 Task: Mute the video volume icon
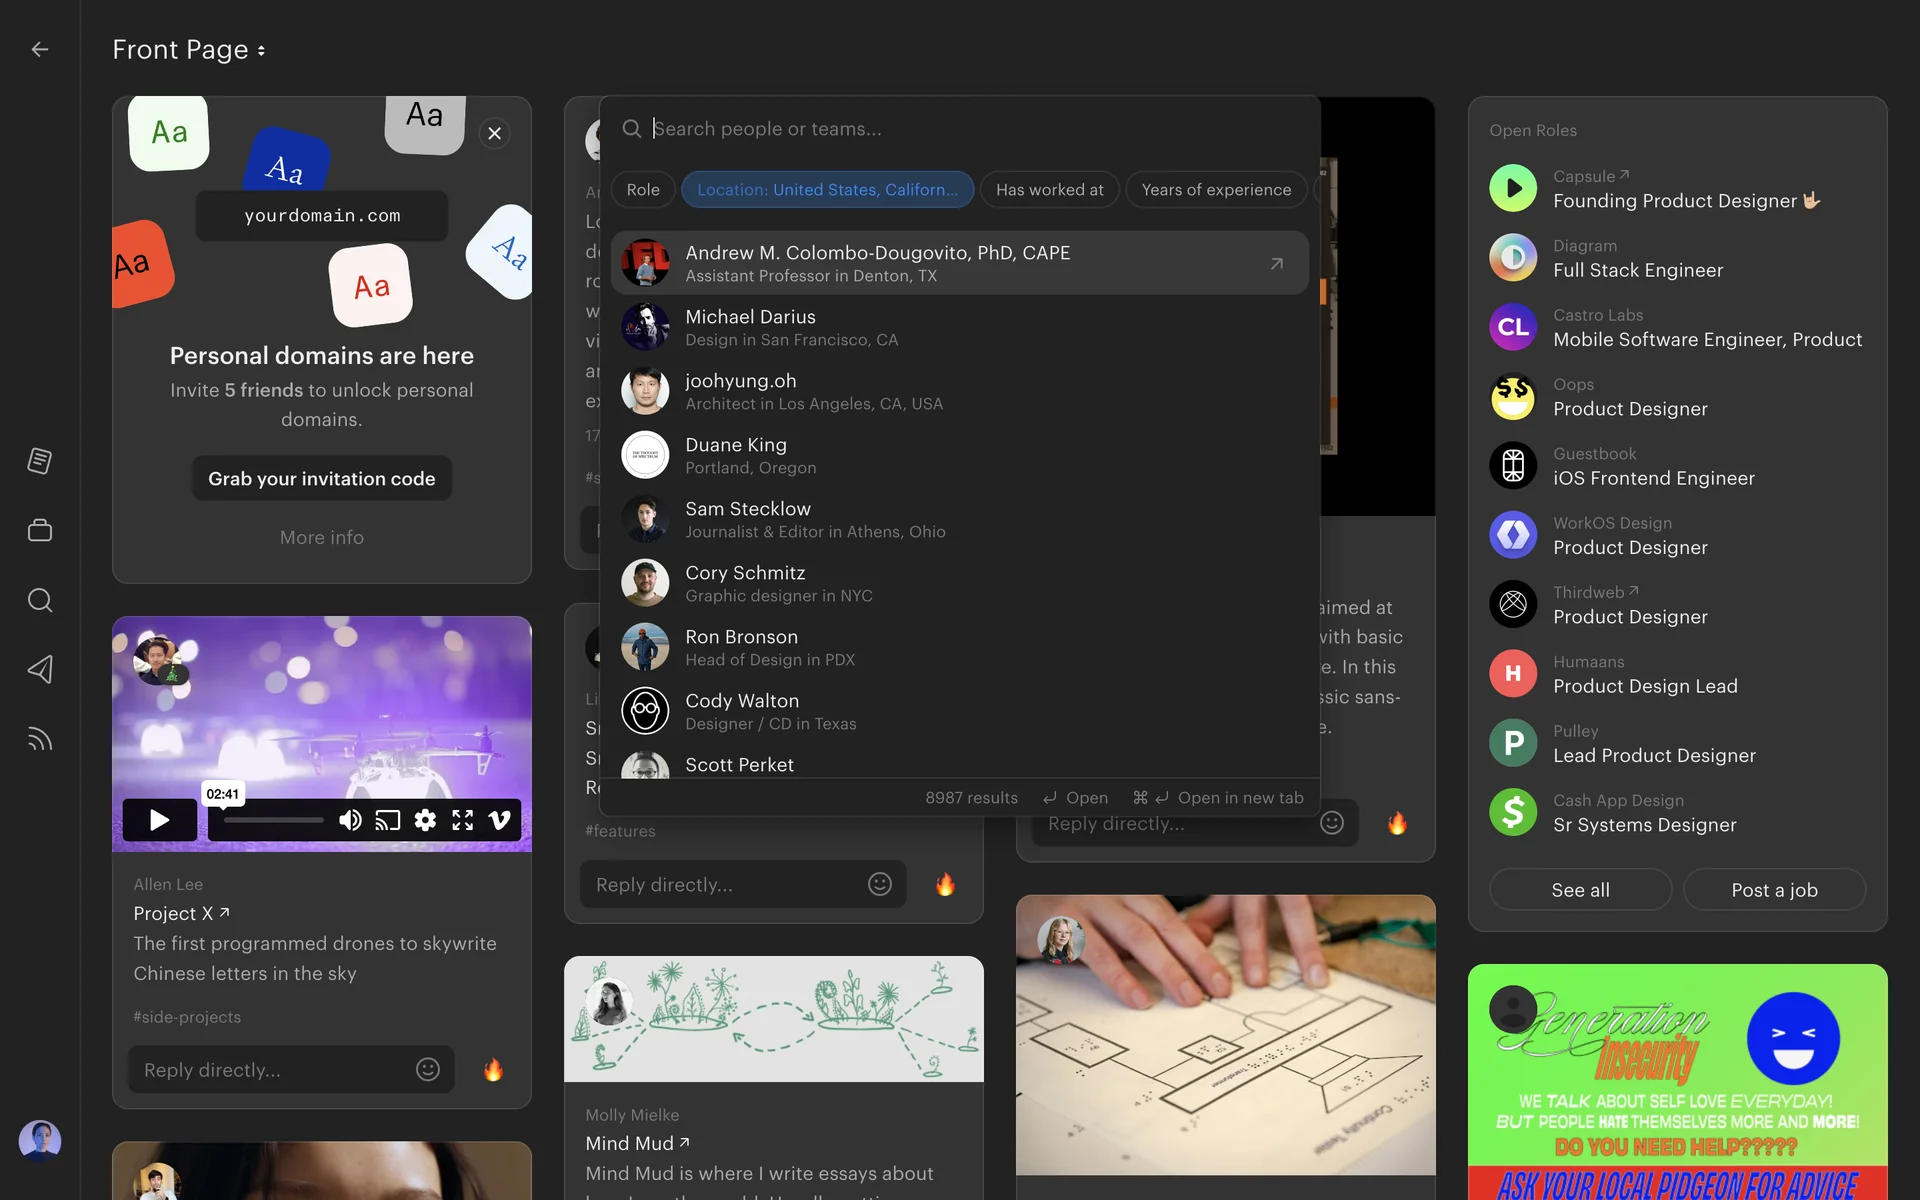(x=350, y=820)
